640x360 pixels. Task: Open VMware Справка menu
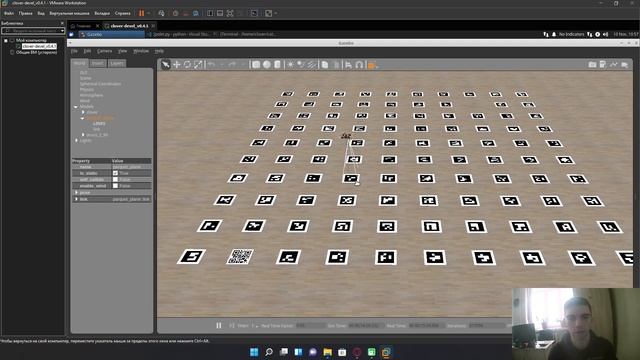click(122, 13)
